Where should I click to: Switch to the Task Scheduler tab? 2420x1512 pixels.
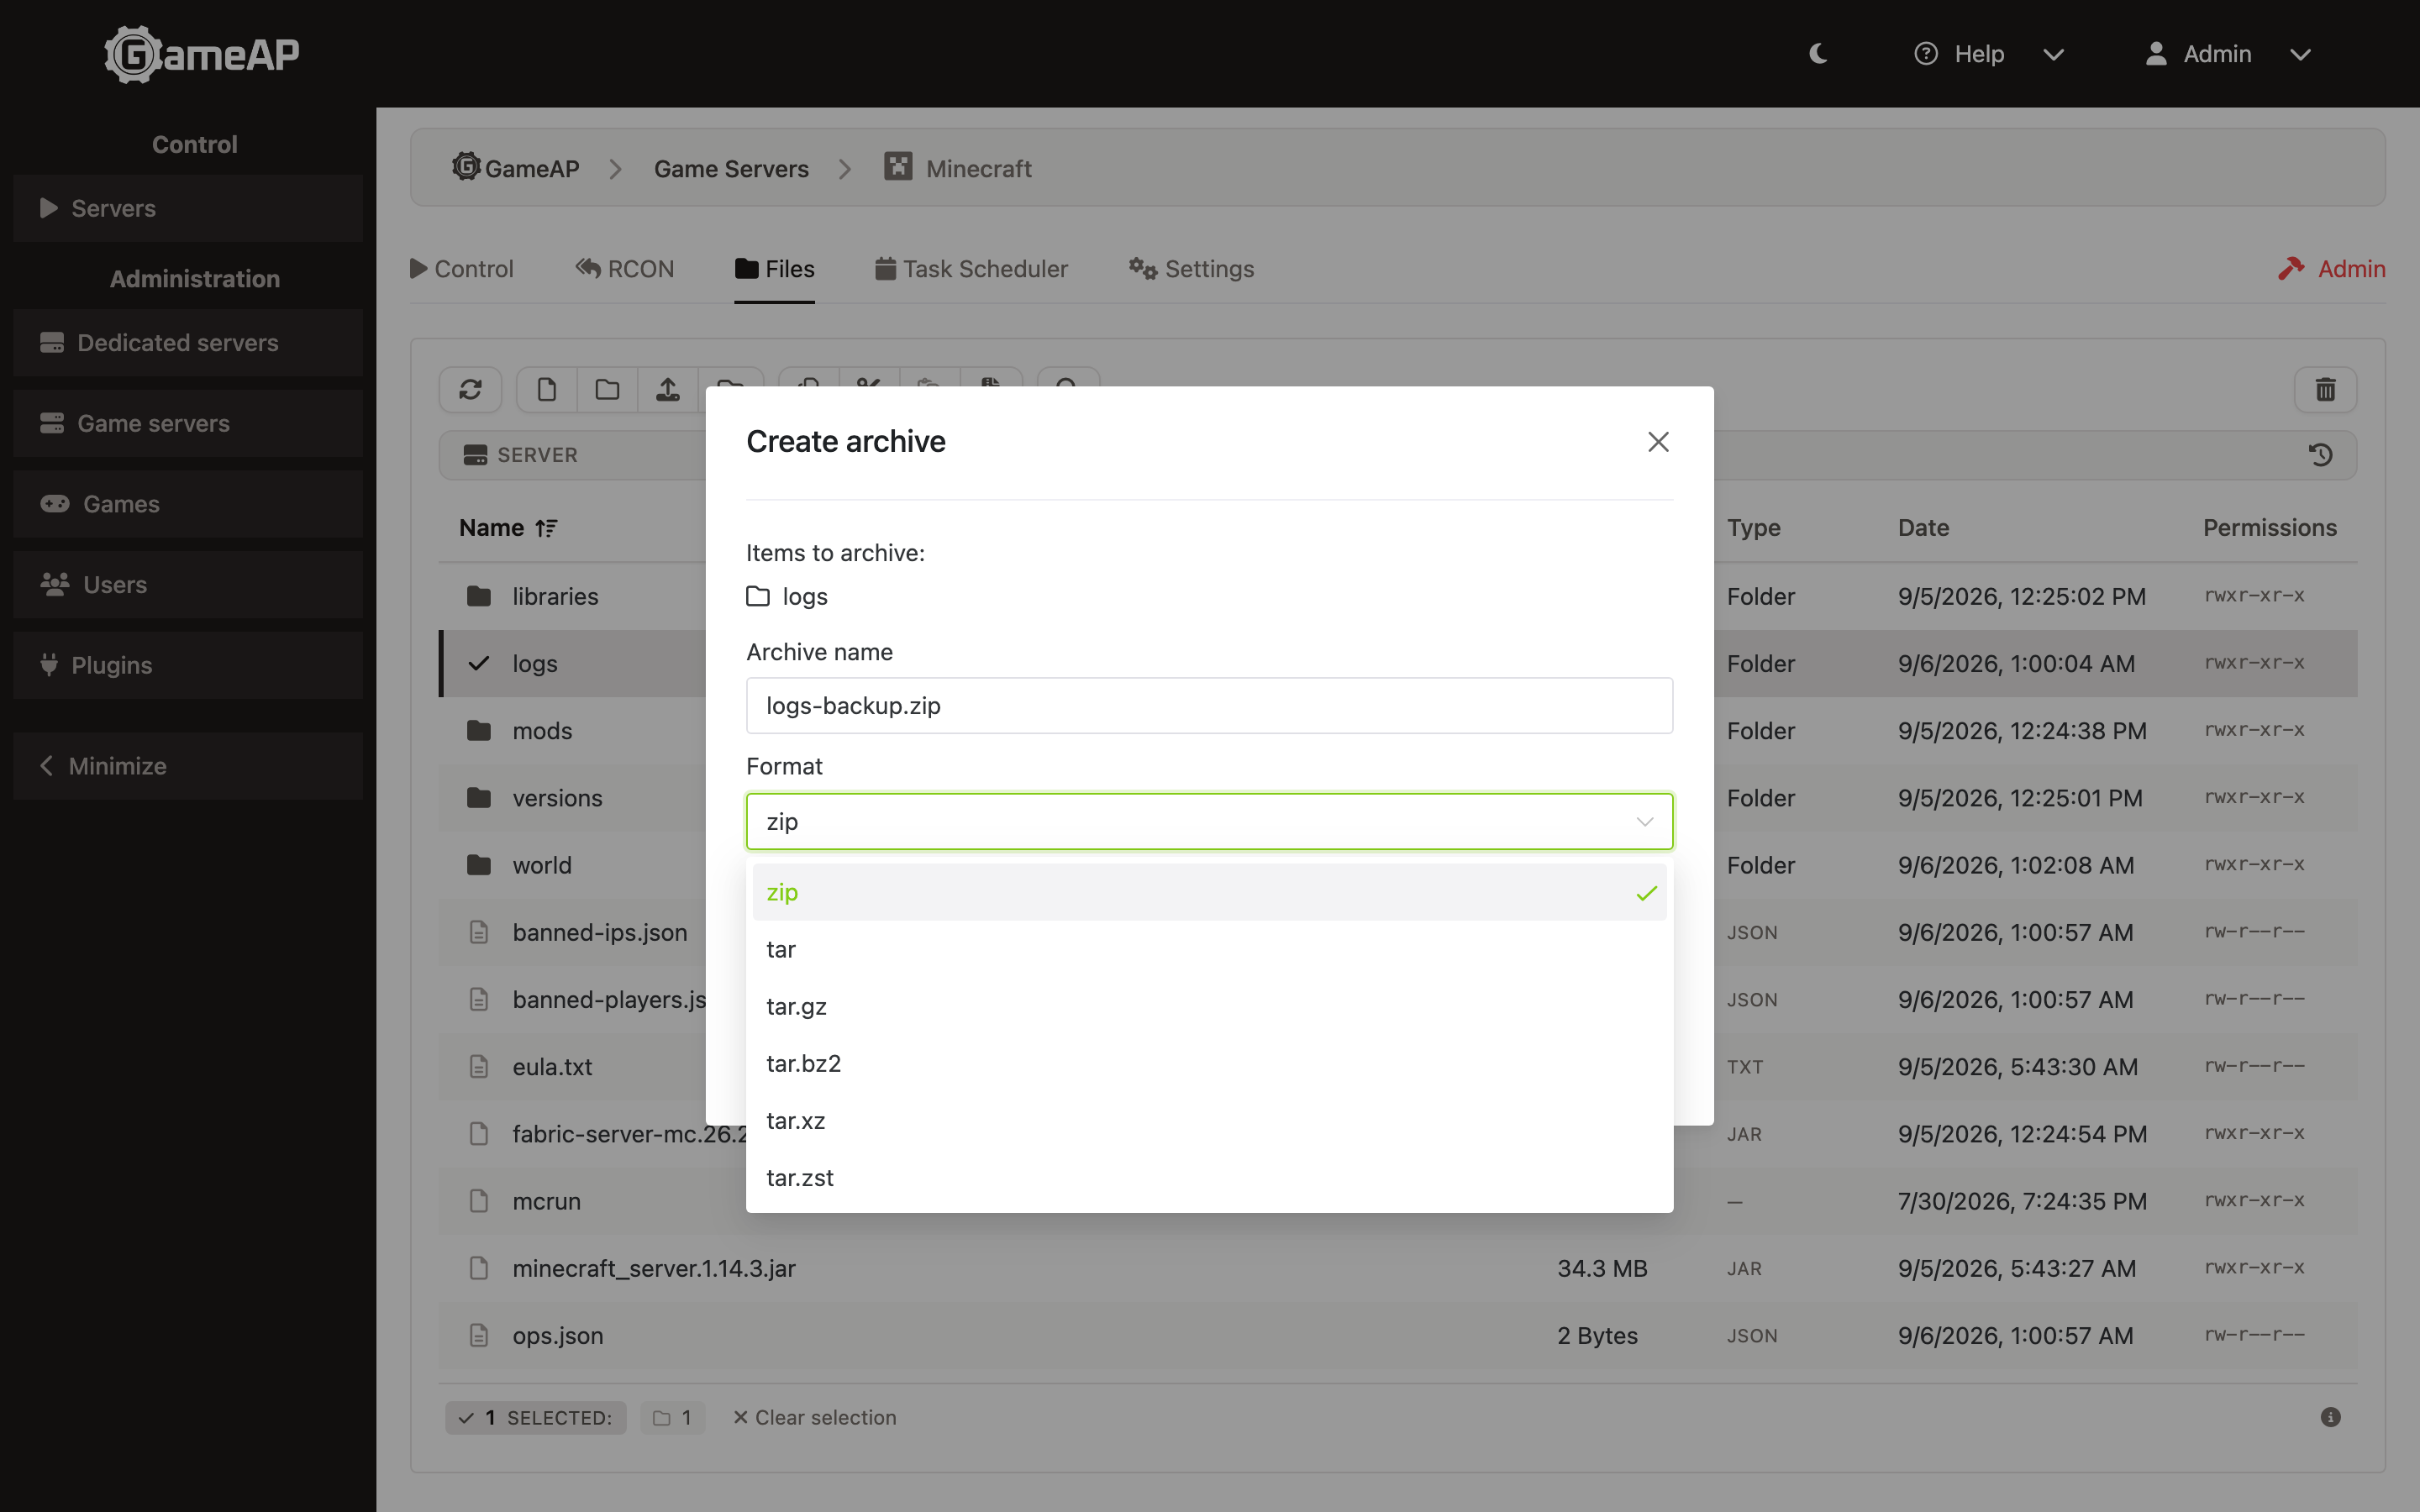tap(971, 269)
